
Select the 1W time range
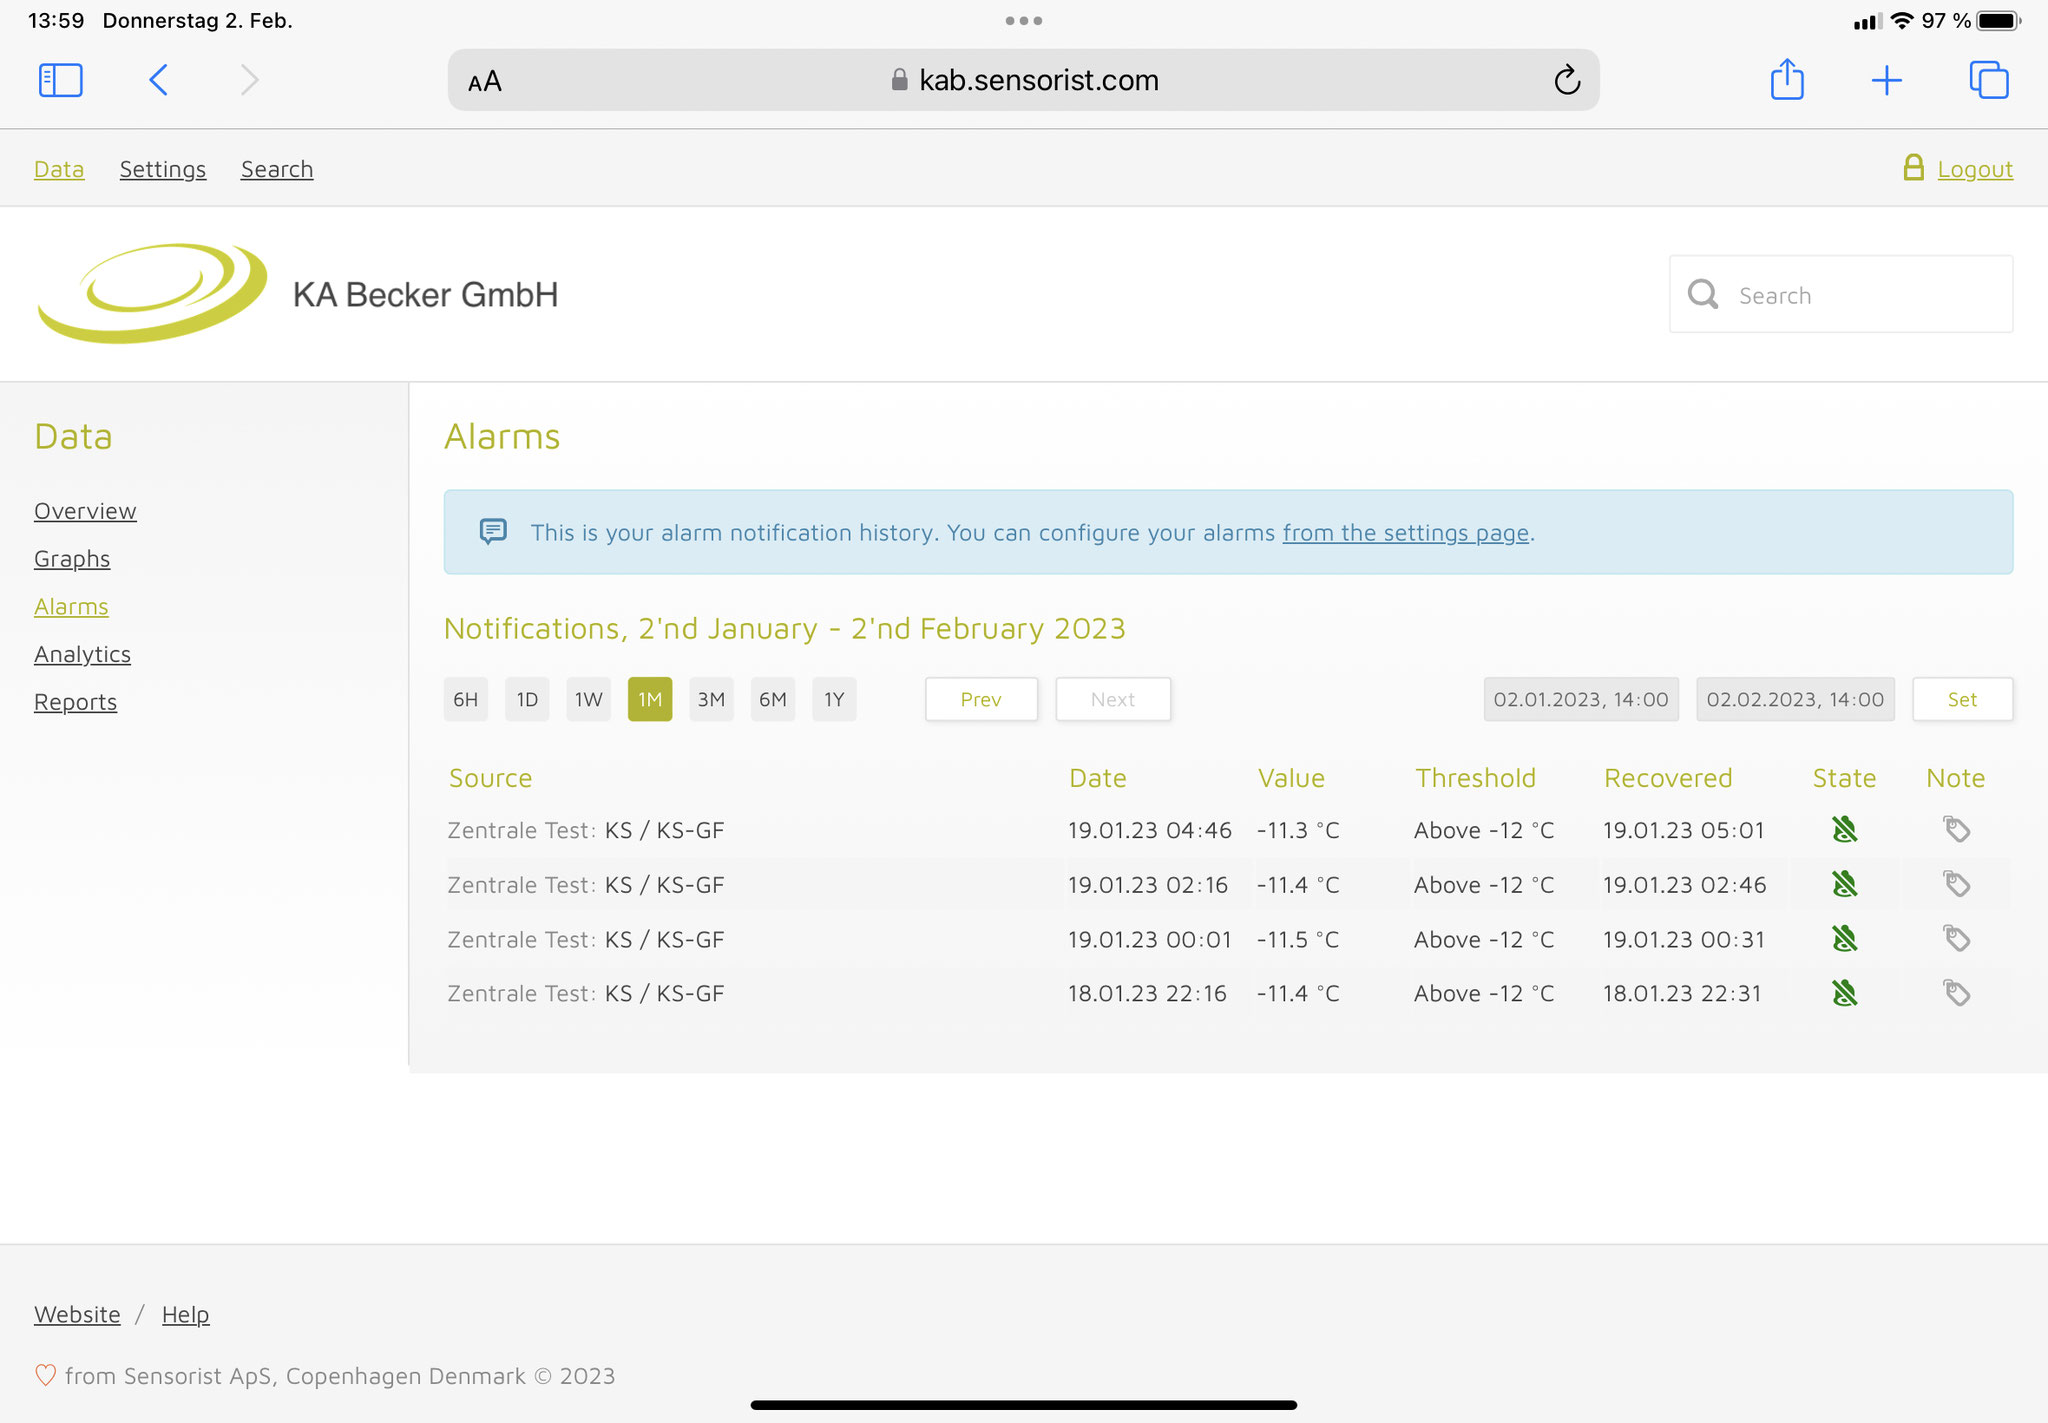pos(588,699)
